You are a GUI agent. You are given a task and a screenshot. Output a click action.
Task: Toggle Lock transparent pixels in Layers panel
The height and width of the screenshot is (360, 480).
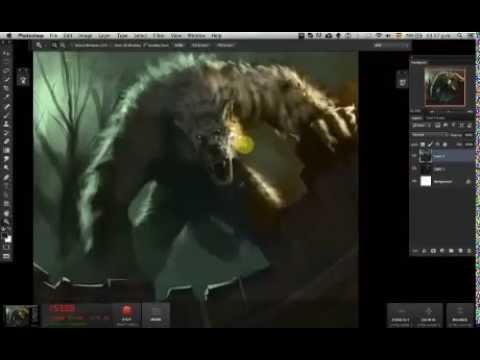click(422, 144)
